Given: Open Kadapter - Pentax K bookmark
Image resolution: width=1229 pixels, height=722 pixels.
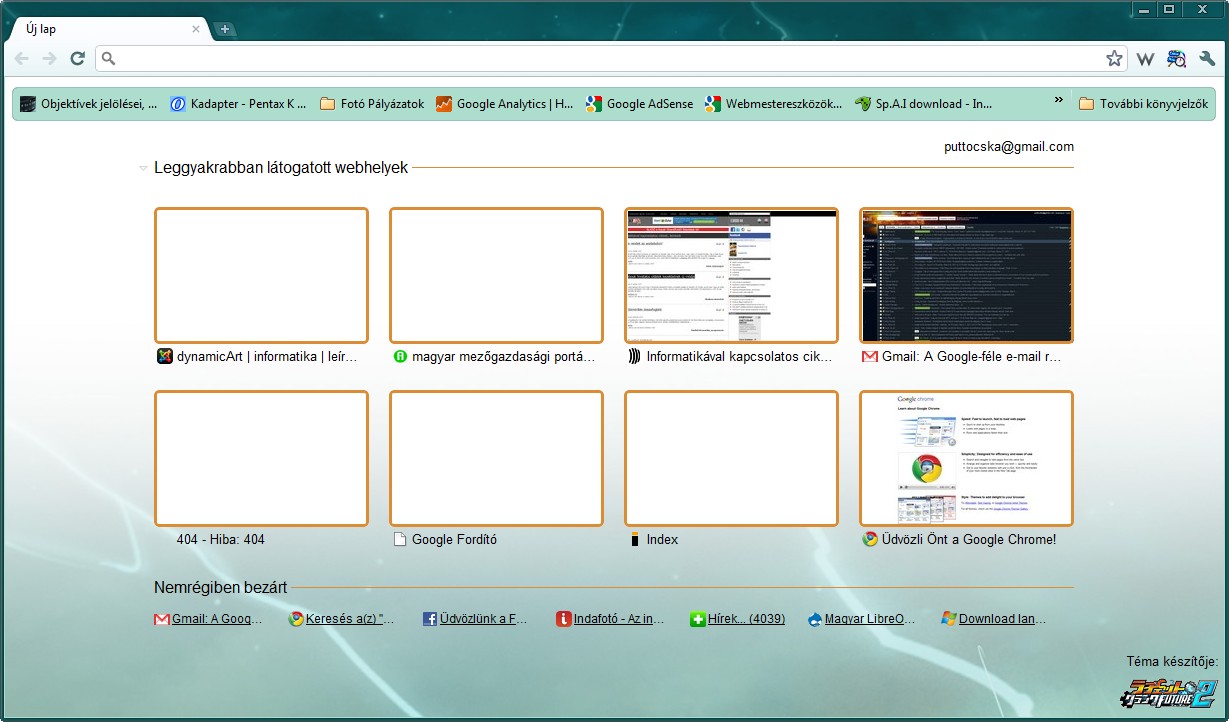Looking at the screenshot, I should point(238,104).
